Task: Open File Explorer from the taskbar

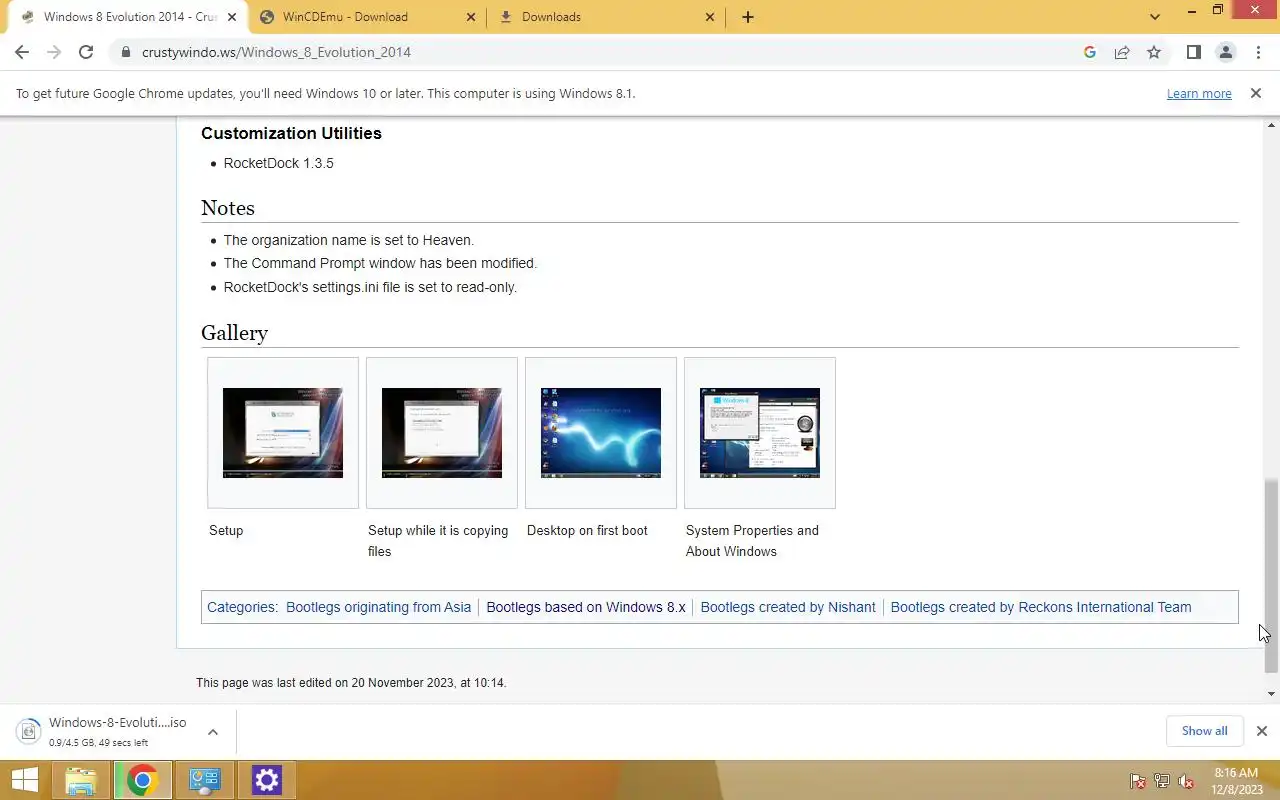Action: click(80, 780)
